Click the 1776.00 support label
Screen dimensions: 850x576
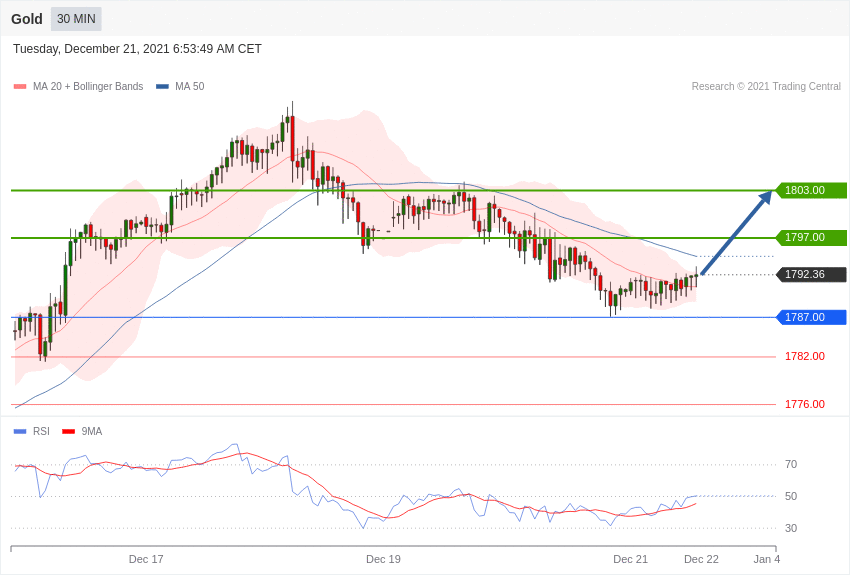coord(805,404)
